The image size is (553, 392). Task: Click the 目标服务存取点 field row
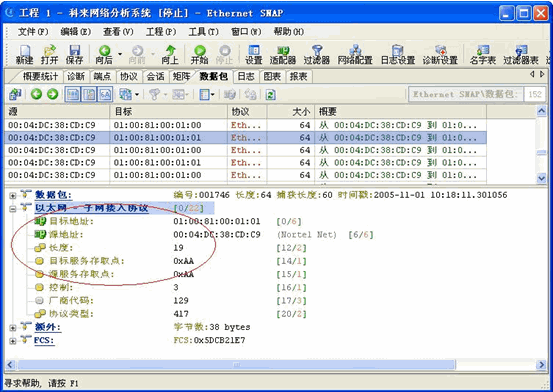point(171,261)
